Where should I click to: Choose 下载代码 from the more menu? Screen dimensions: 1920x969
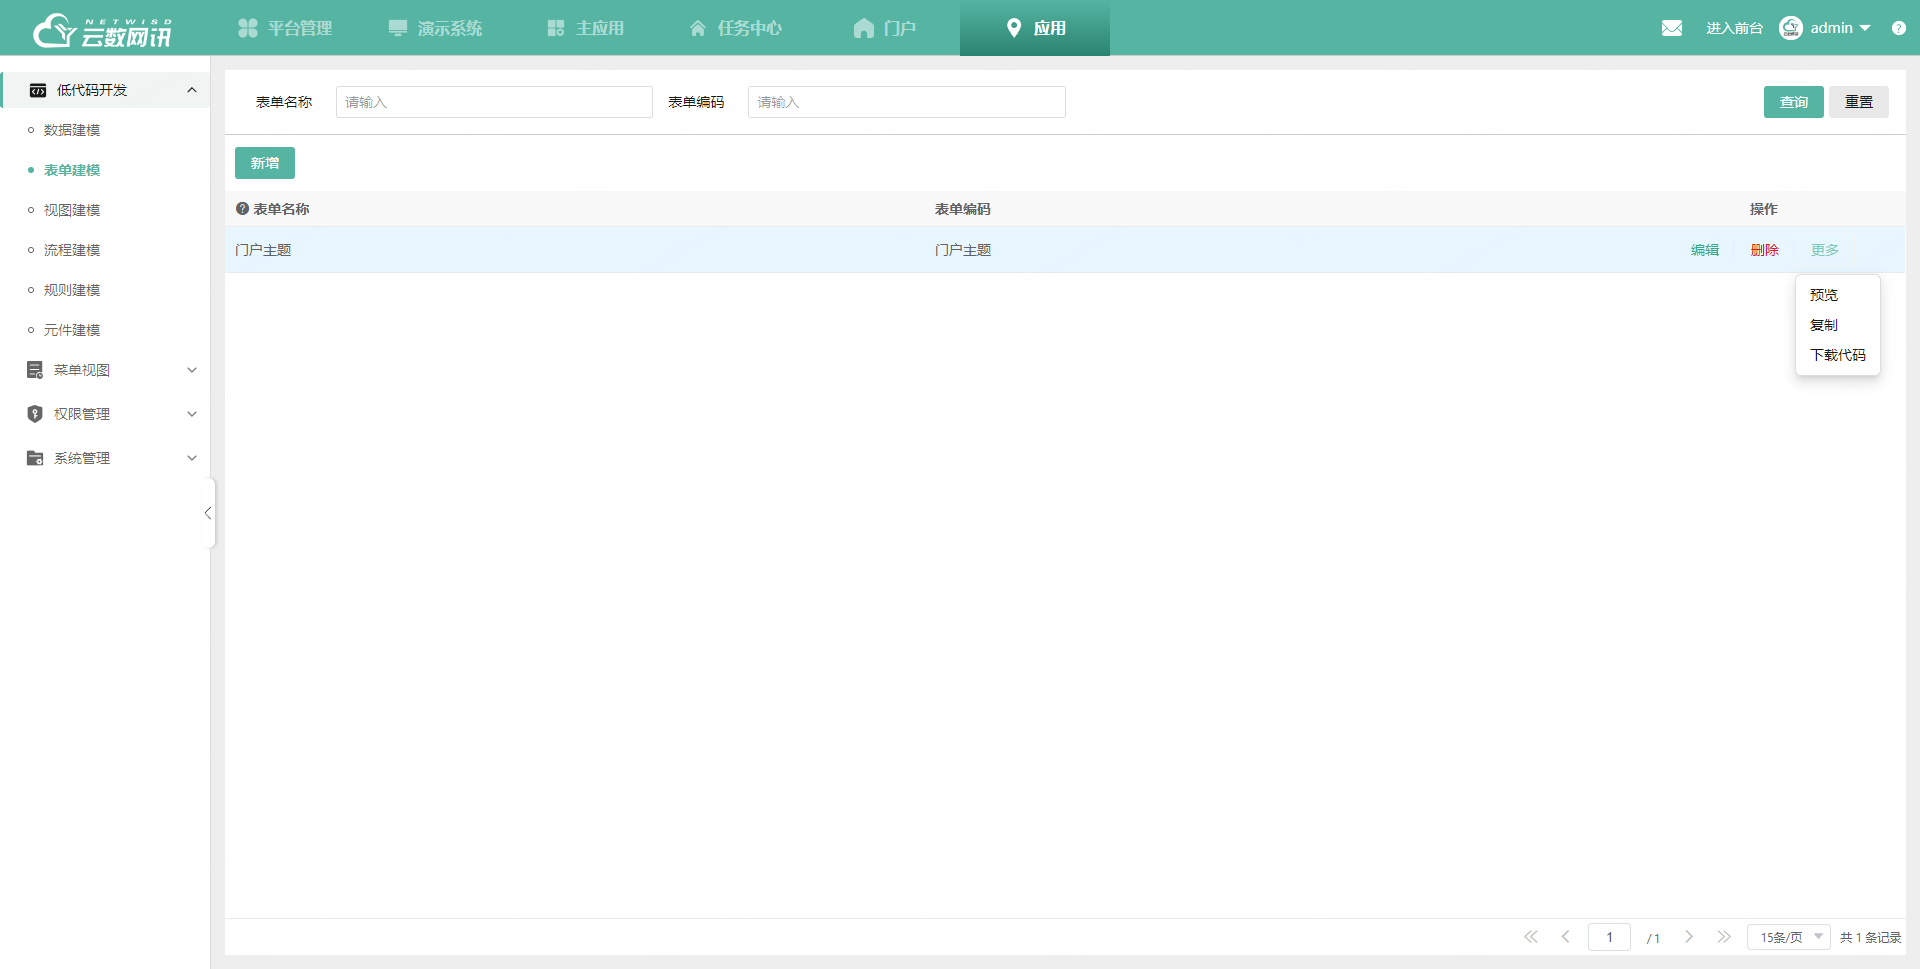tap(1837, 355)
